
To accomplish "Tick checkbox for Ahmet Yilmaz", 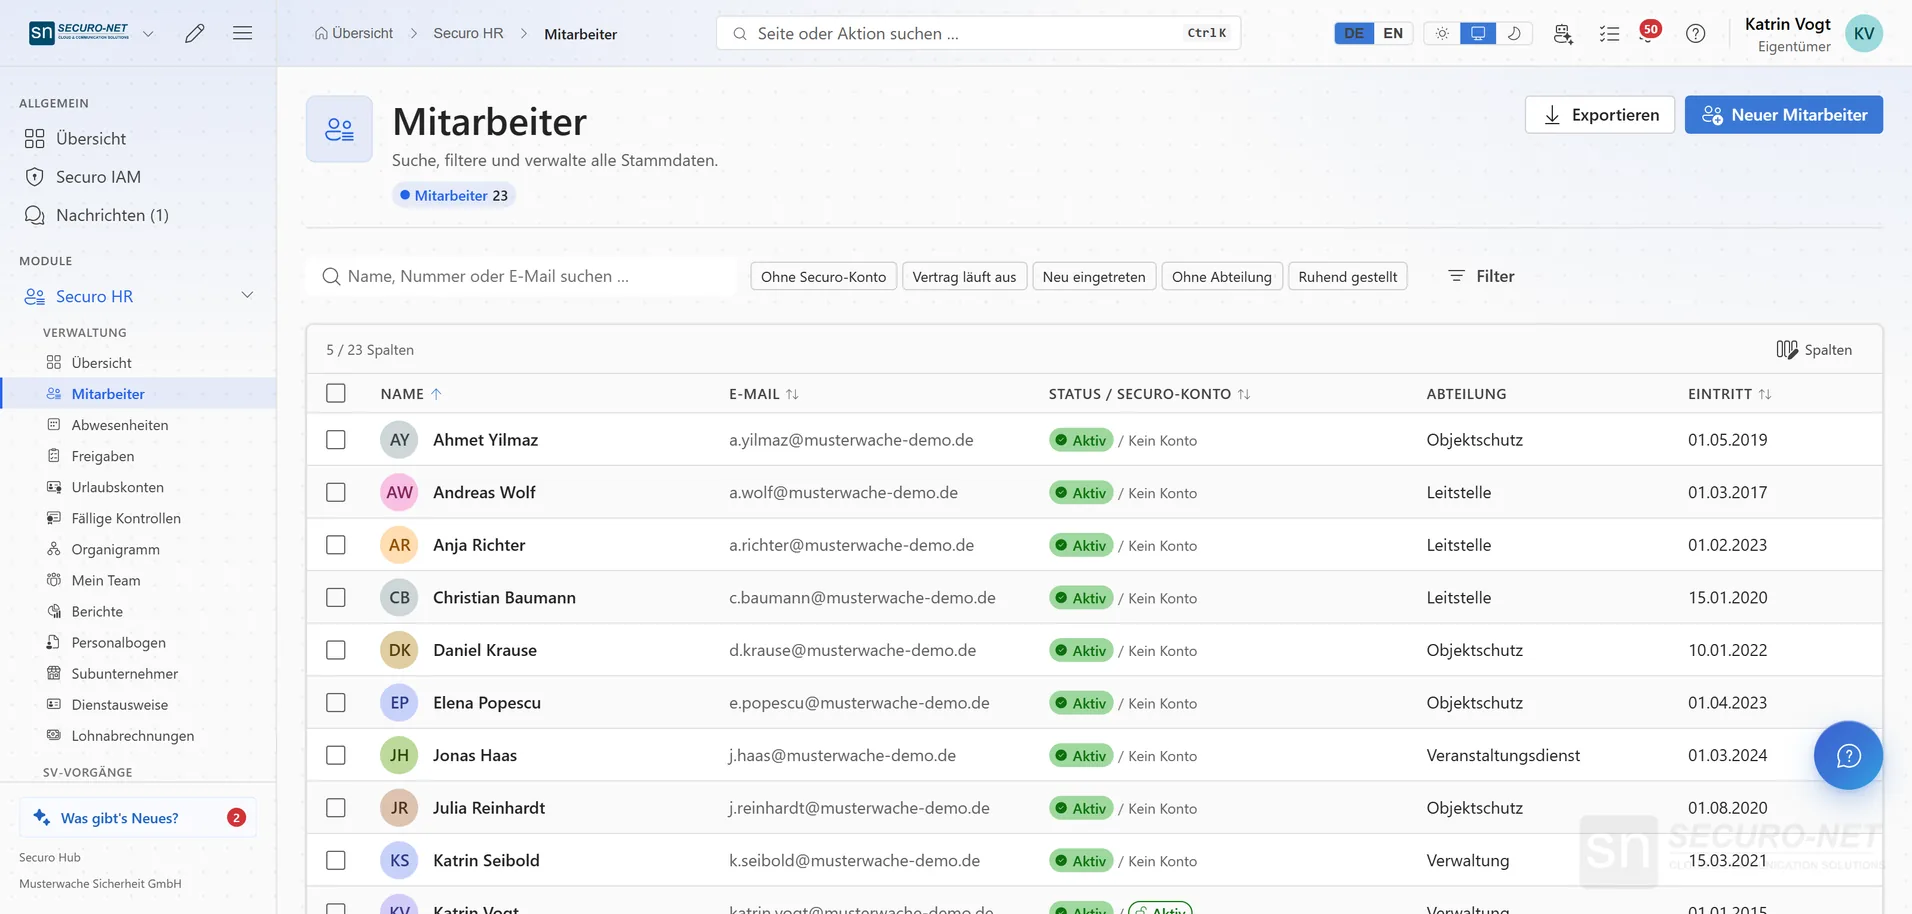I will [x=336, y=440].
